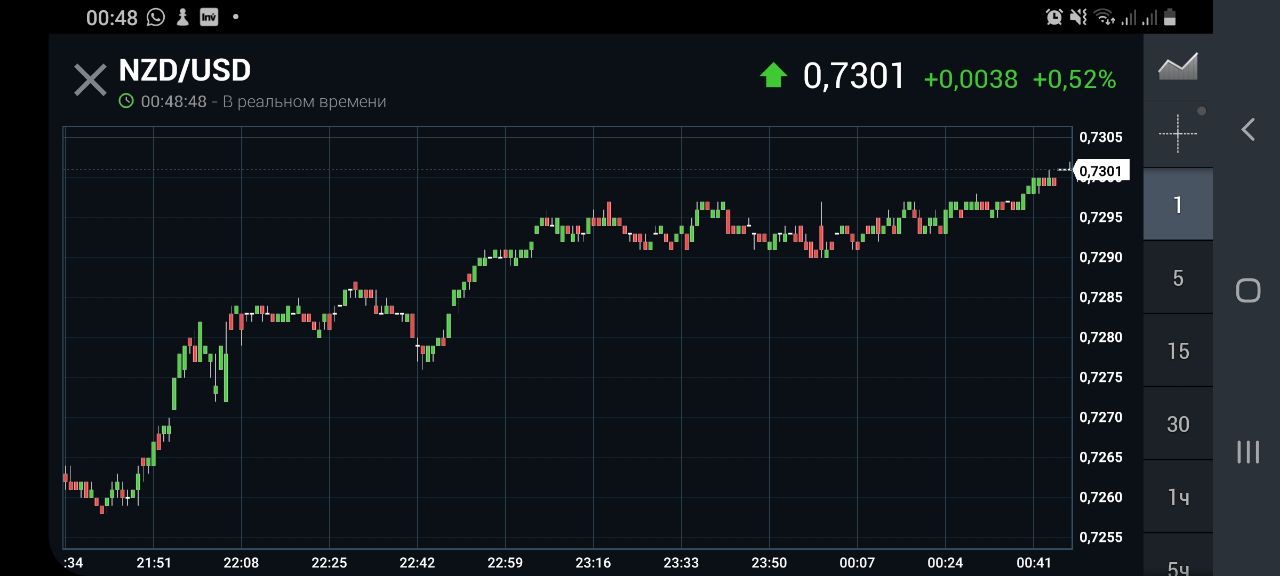Tap the battery status icon
Screen dimensions: 1280x576
1169,17
